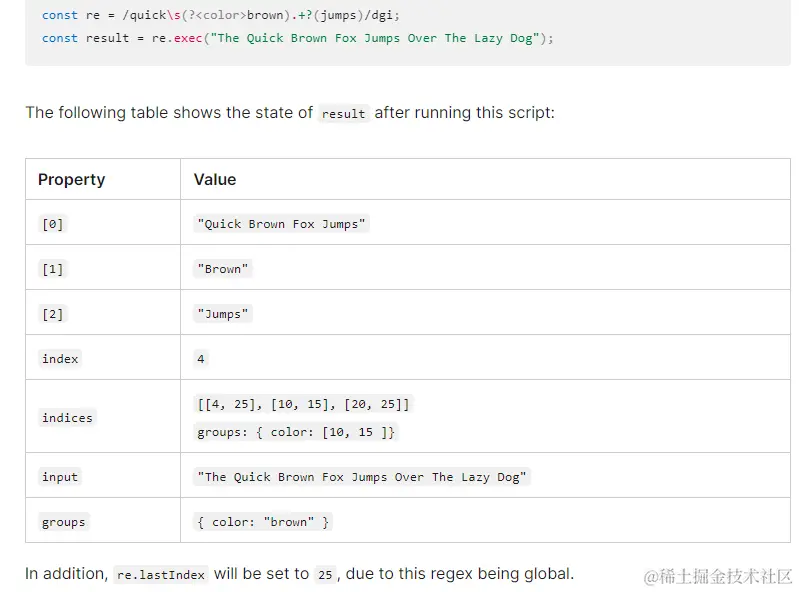Click the index property cell
The height and width of the screenshot is (592, 799).
[60, 359]
